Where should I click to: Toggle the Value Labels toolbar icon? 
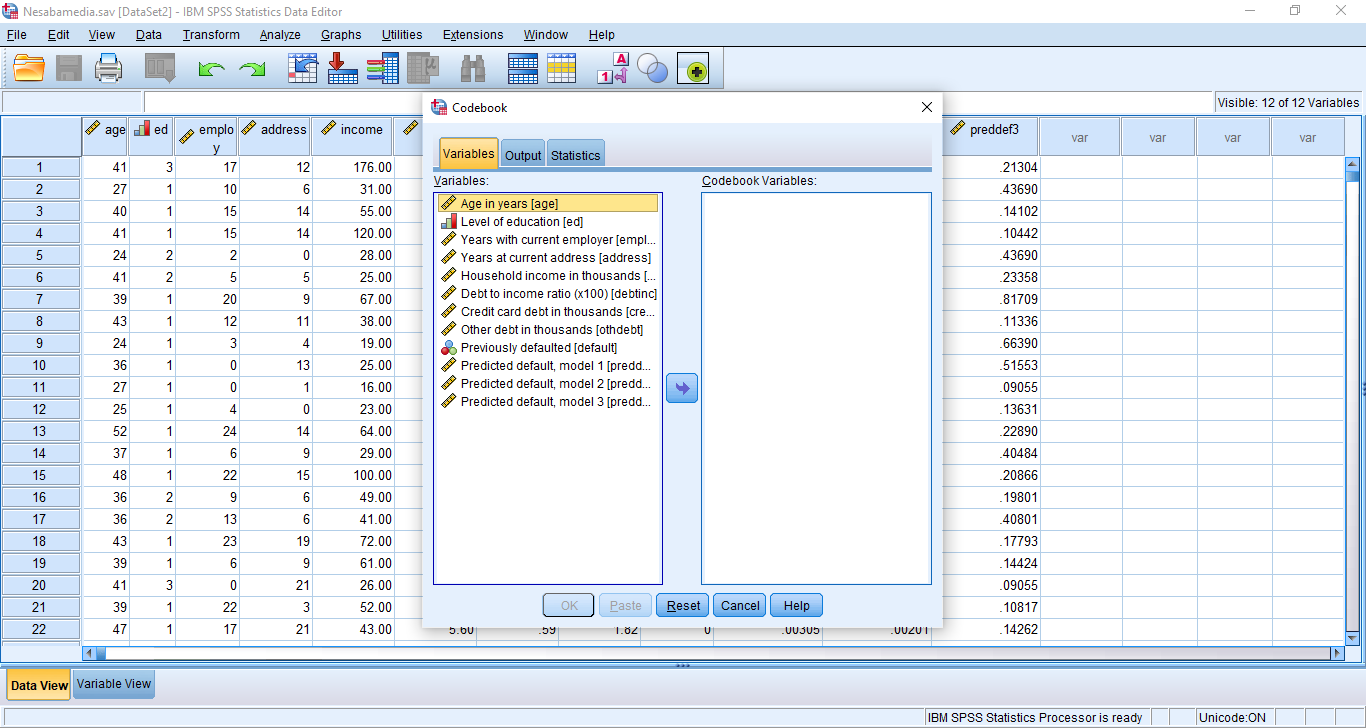tap(612, 68)
